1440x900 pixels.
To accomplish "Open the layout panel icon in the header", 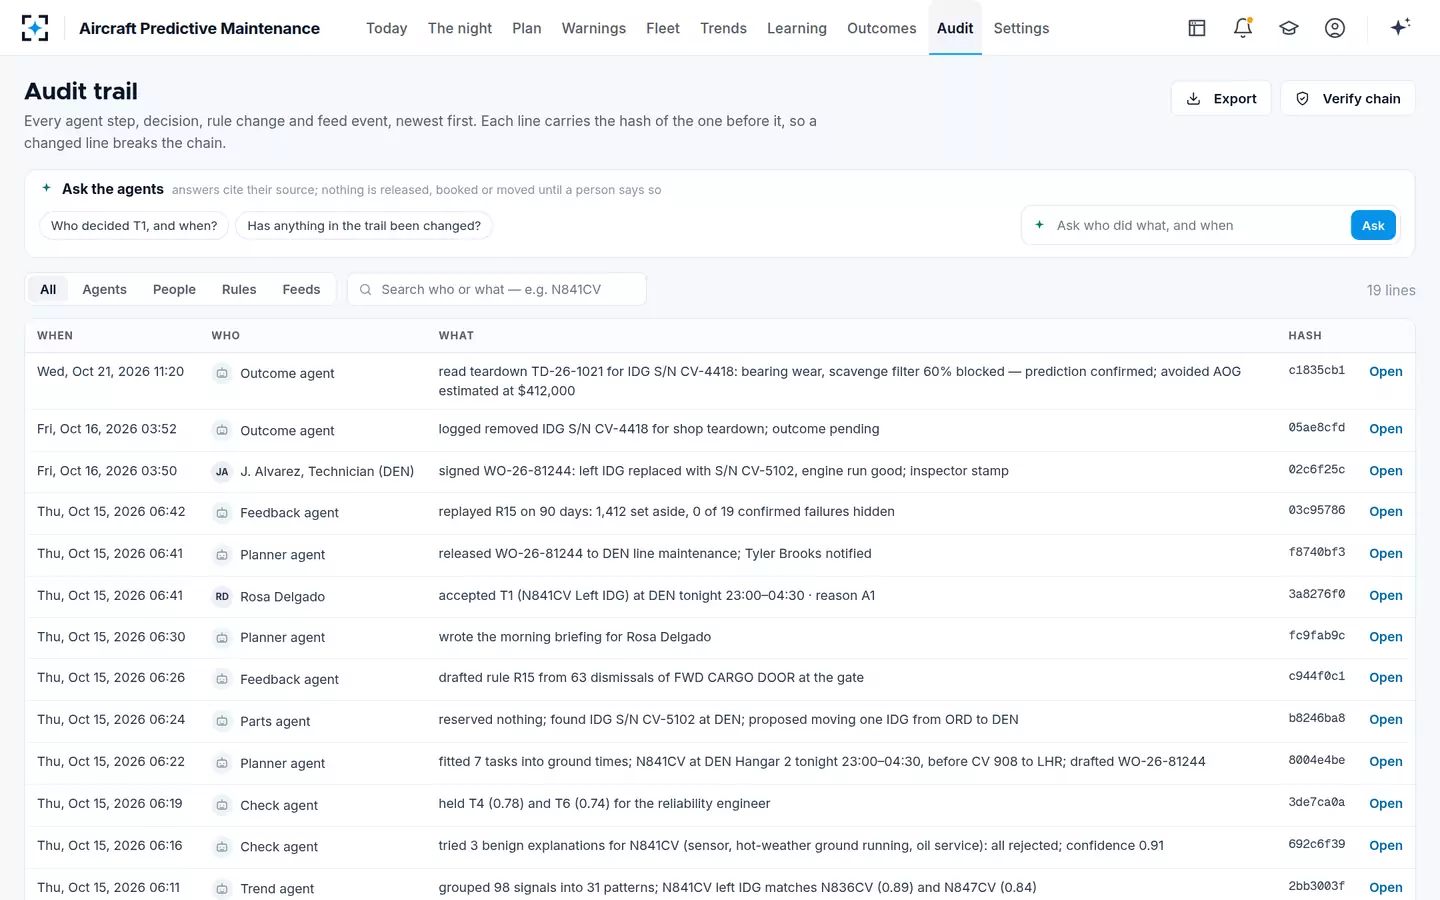I will pyautogui.click(x=1197, y=28).
